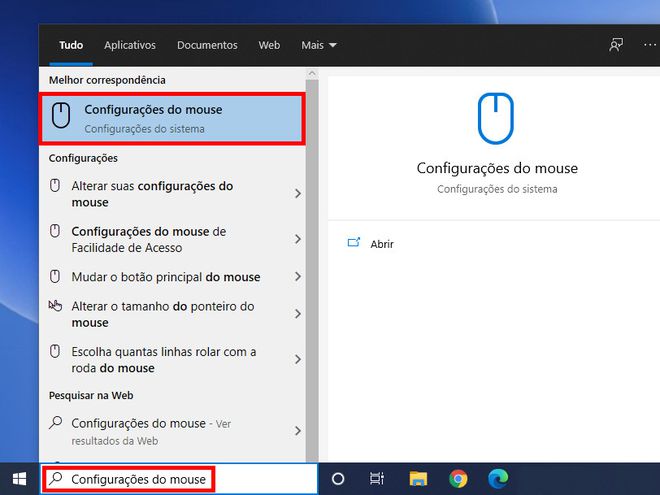
Task: Click Melhor correspondência heading
Action: (x=107, y=80)
